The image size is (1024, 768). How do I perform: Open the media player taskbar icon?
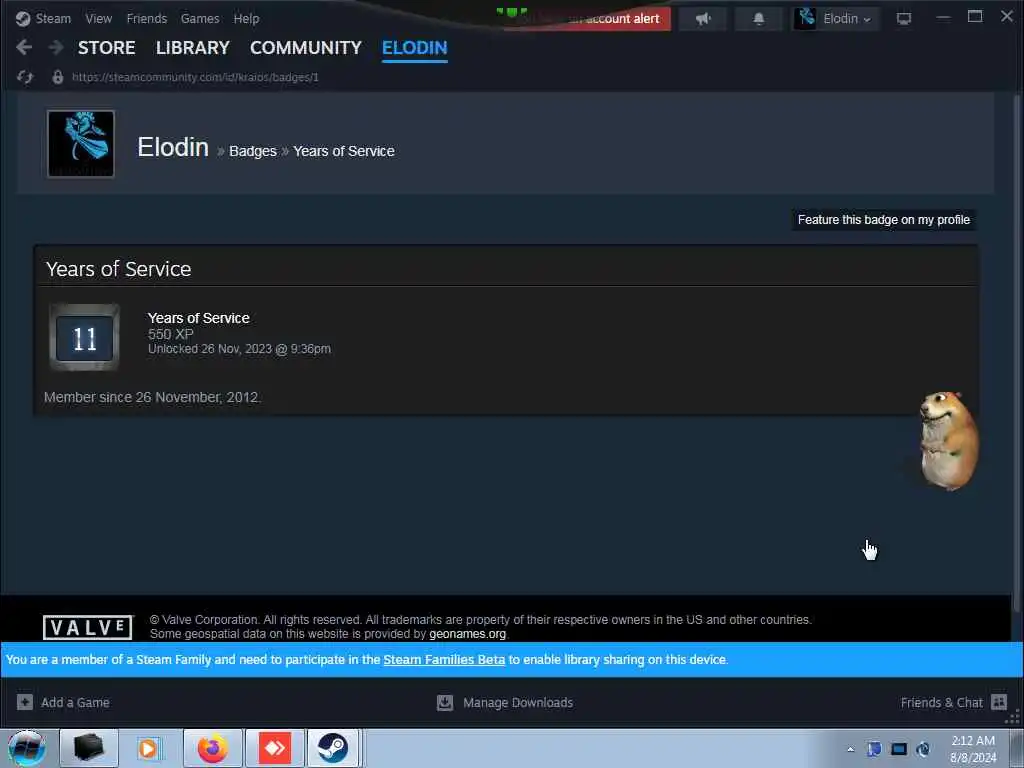click(x=149, y=748)
